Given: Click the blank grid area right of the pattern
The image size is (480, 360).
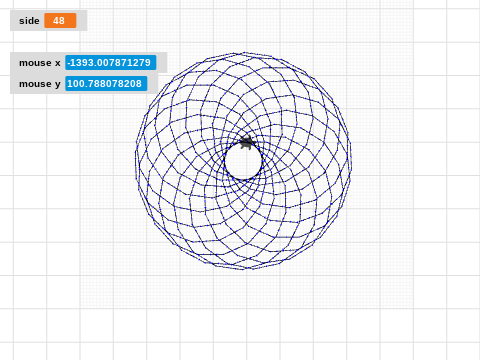Looking at the screenshot, I should [383, 160].
